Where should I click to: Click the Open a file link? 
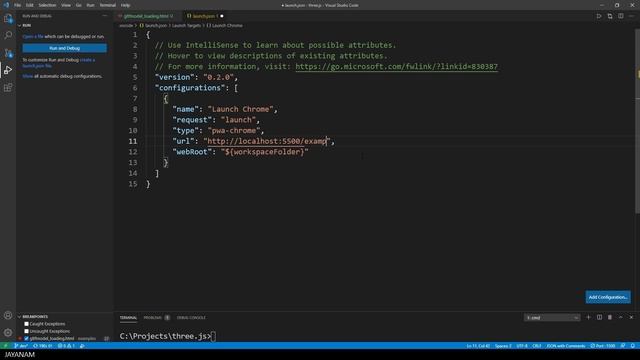[x=33, y=37]
